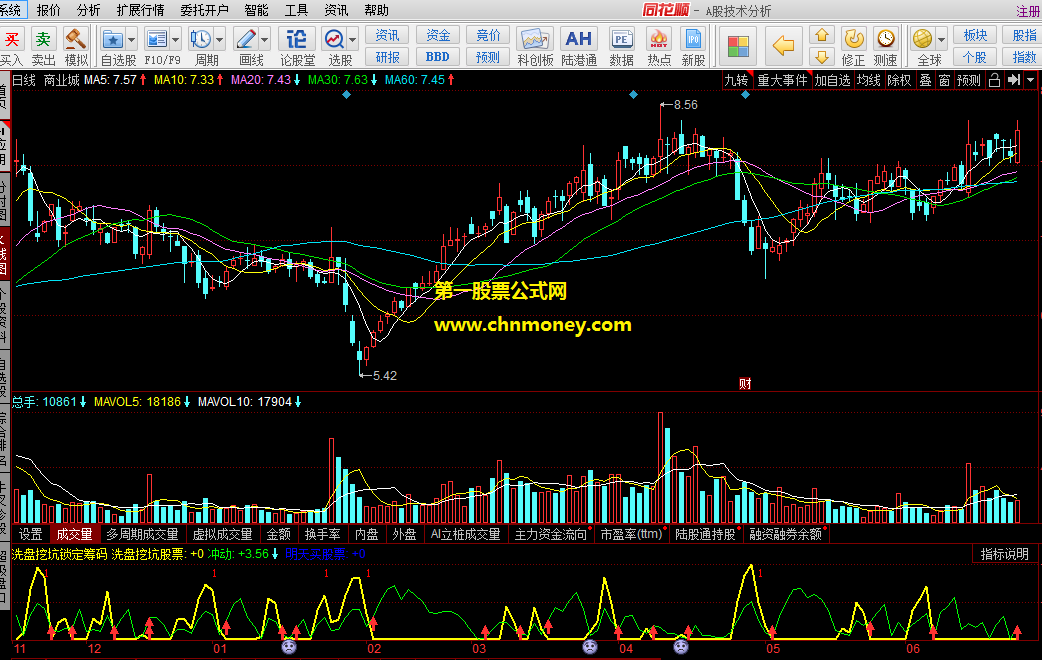Toggle the 重大事件 major events display
This screenshot has height=660, width=1042.
click(782, 80)
